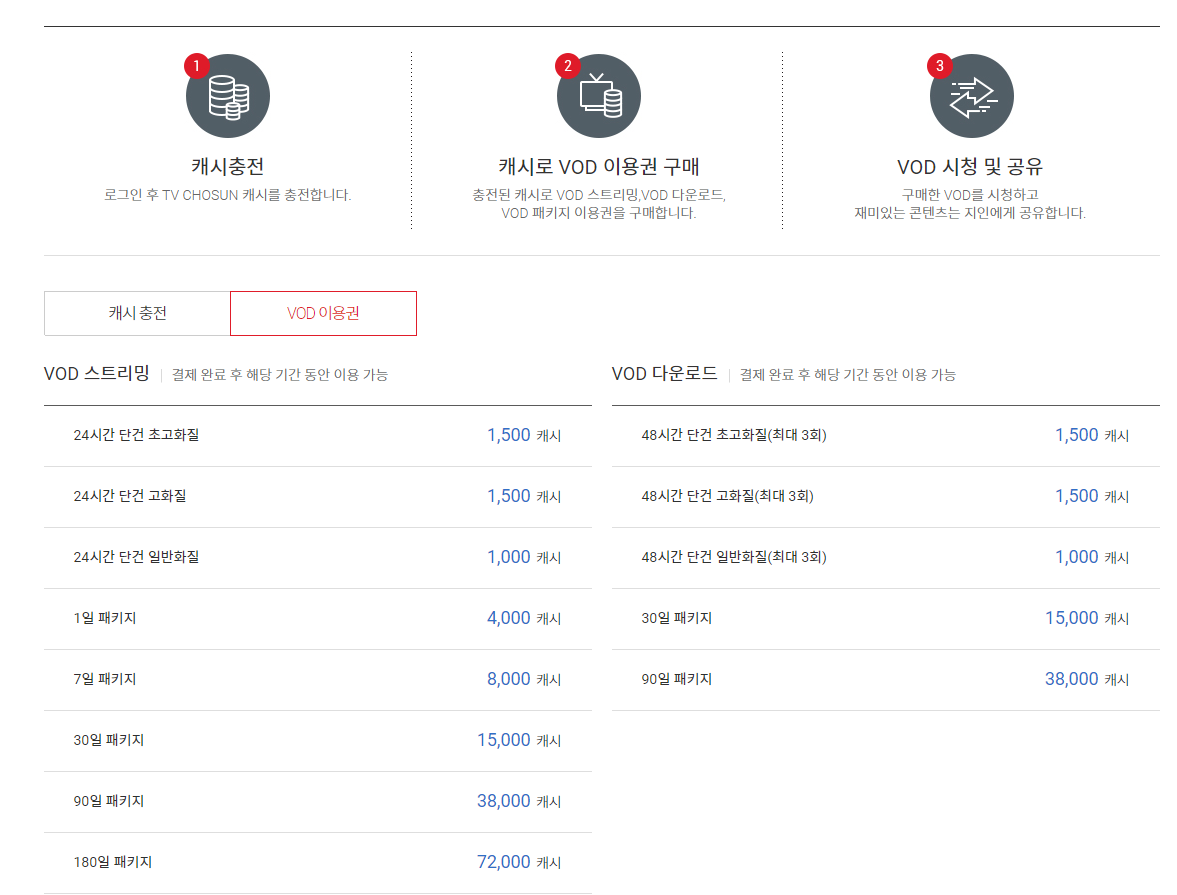Select the VOD 이용권 tab

coord(323,313)
